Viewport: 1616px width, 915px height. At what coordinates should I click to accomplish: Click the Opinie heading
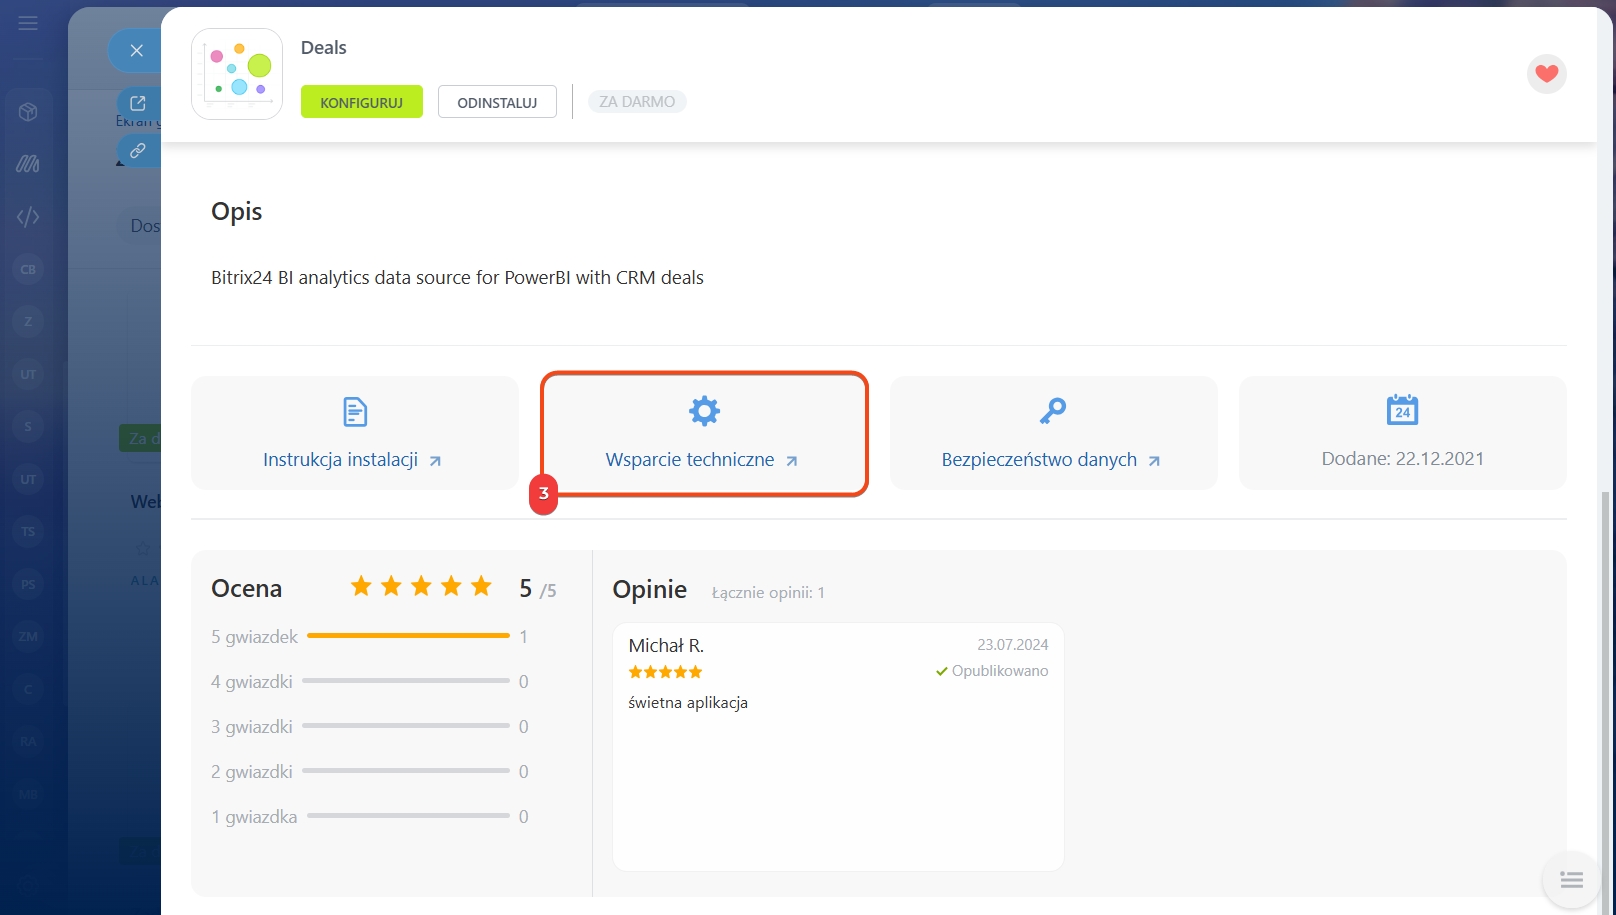click(650, 590)
